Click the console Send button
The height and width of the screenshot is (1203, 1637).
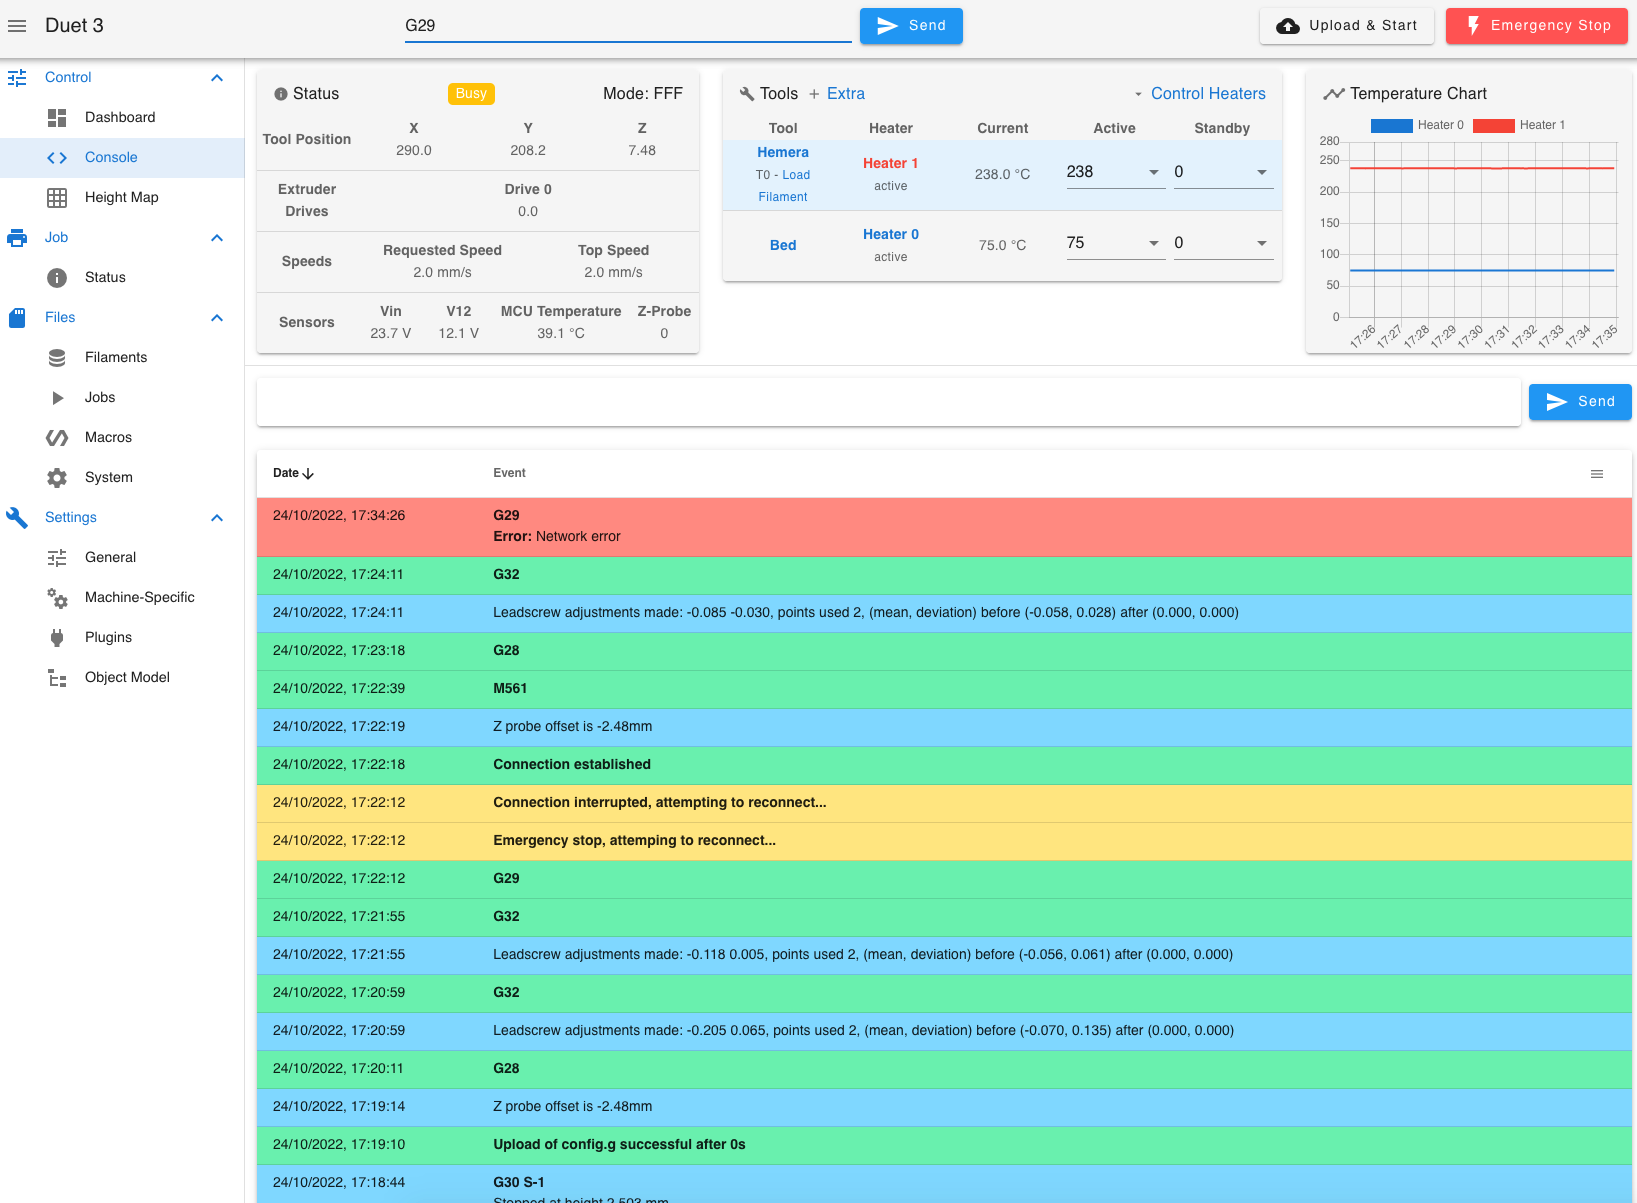point(1580,402)
